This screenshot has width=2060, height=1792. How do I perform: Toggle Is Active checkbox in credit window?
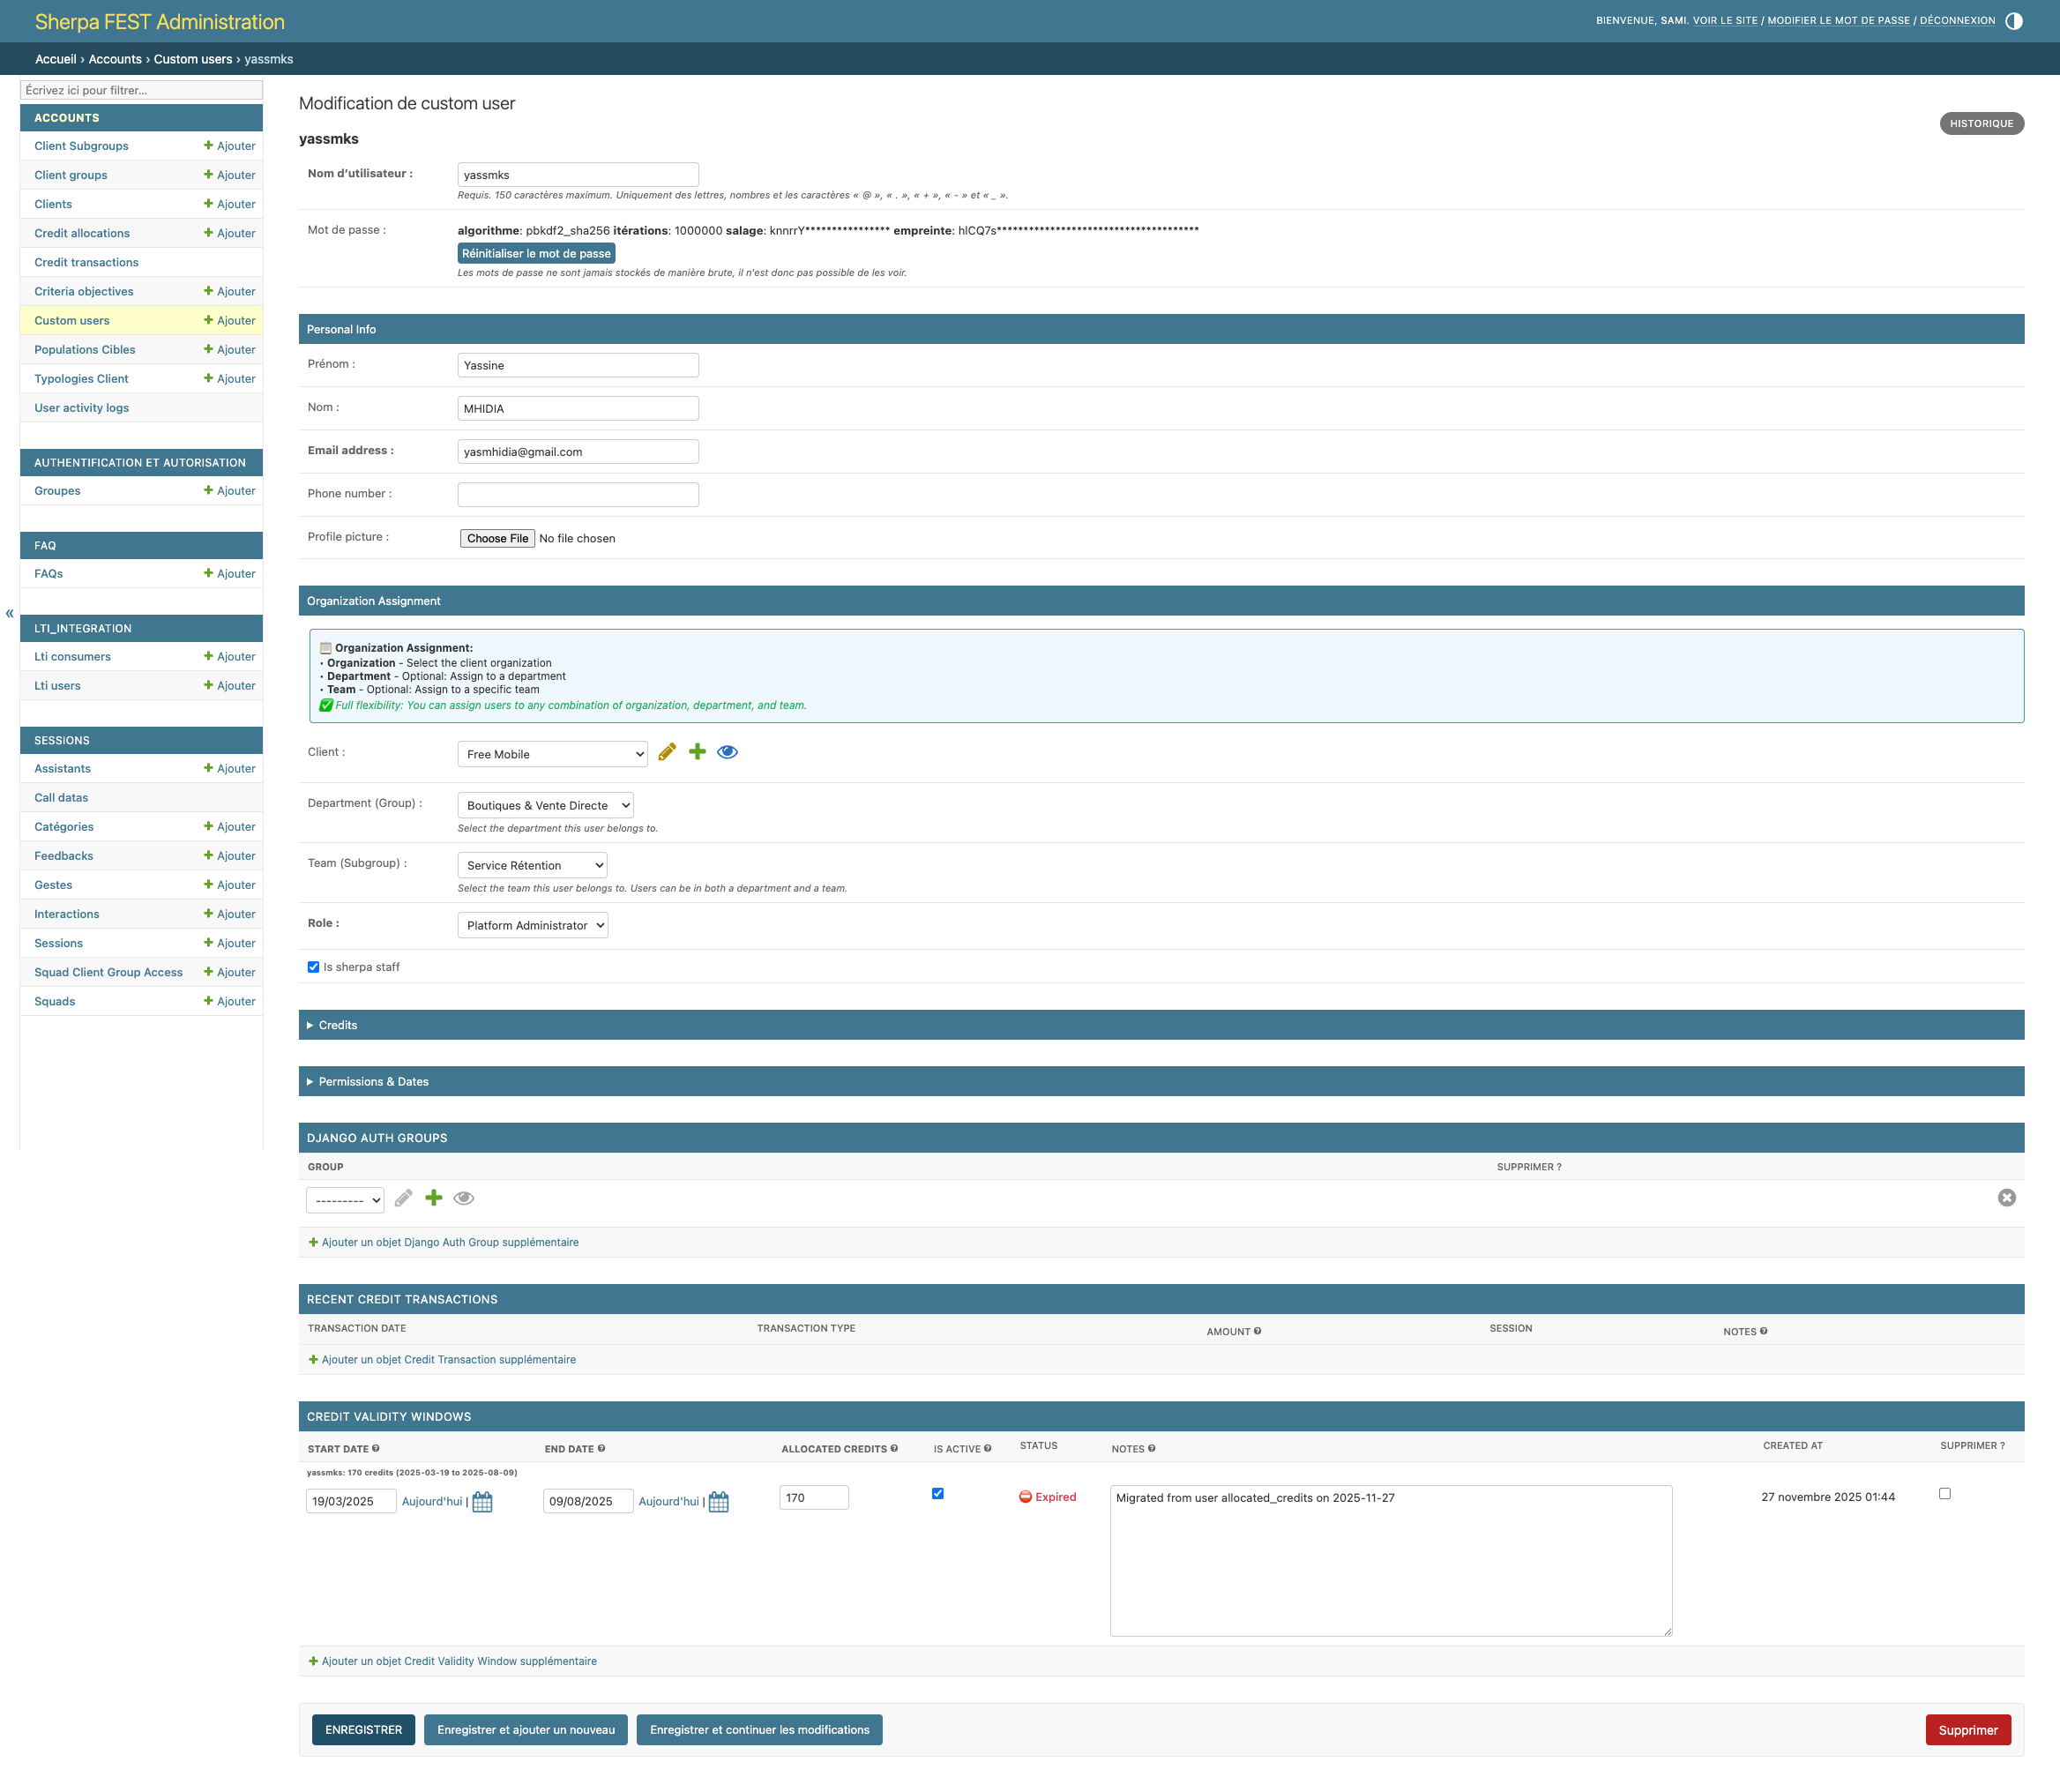(x=938, y=1494)
